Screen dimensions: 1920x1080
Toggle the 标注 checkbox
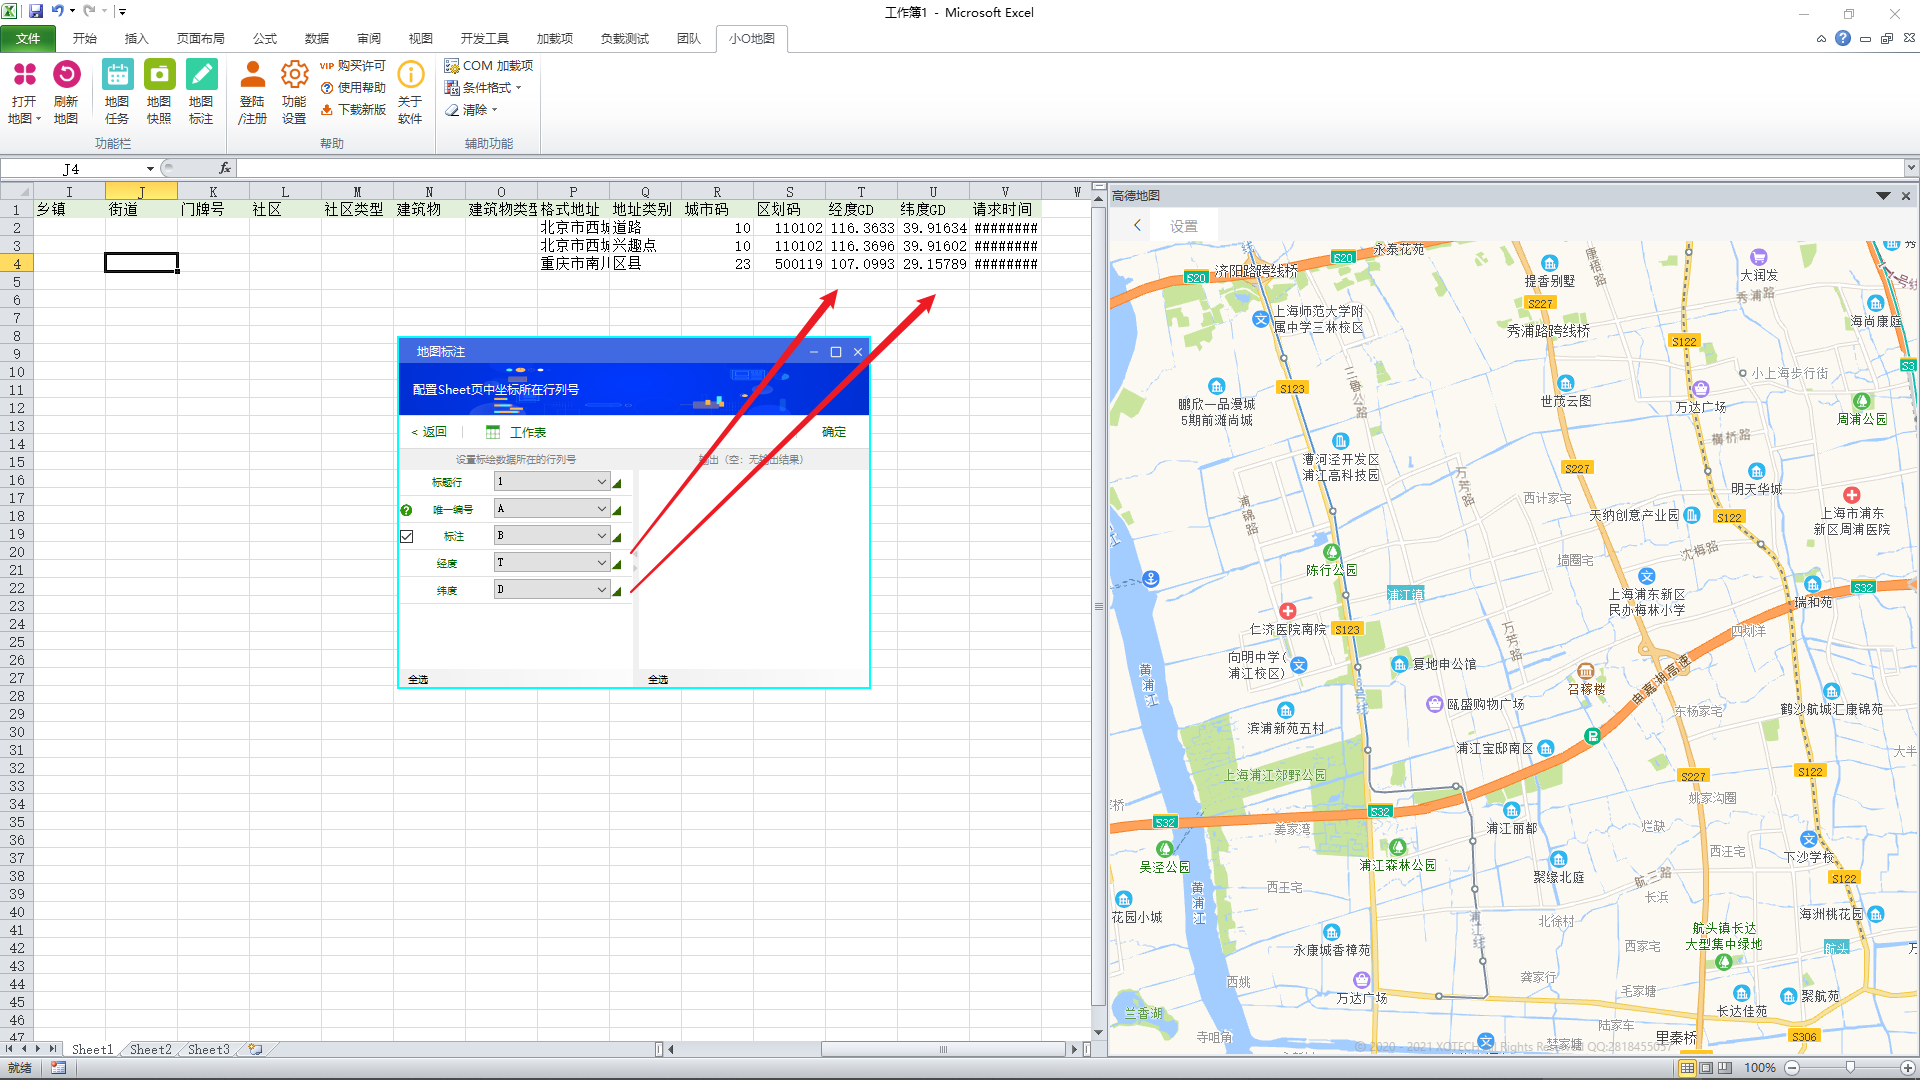pos(406,537)
